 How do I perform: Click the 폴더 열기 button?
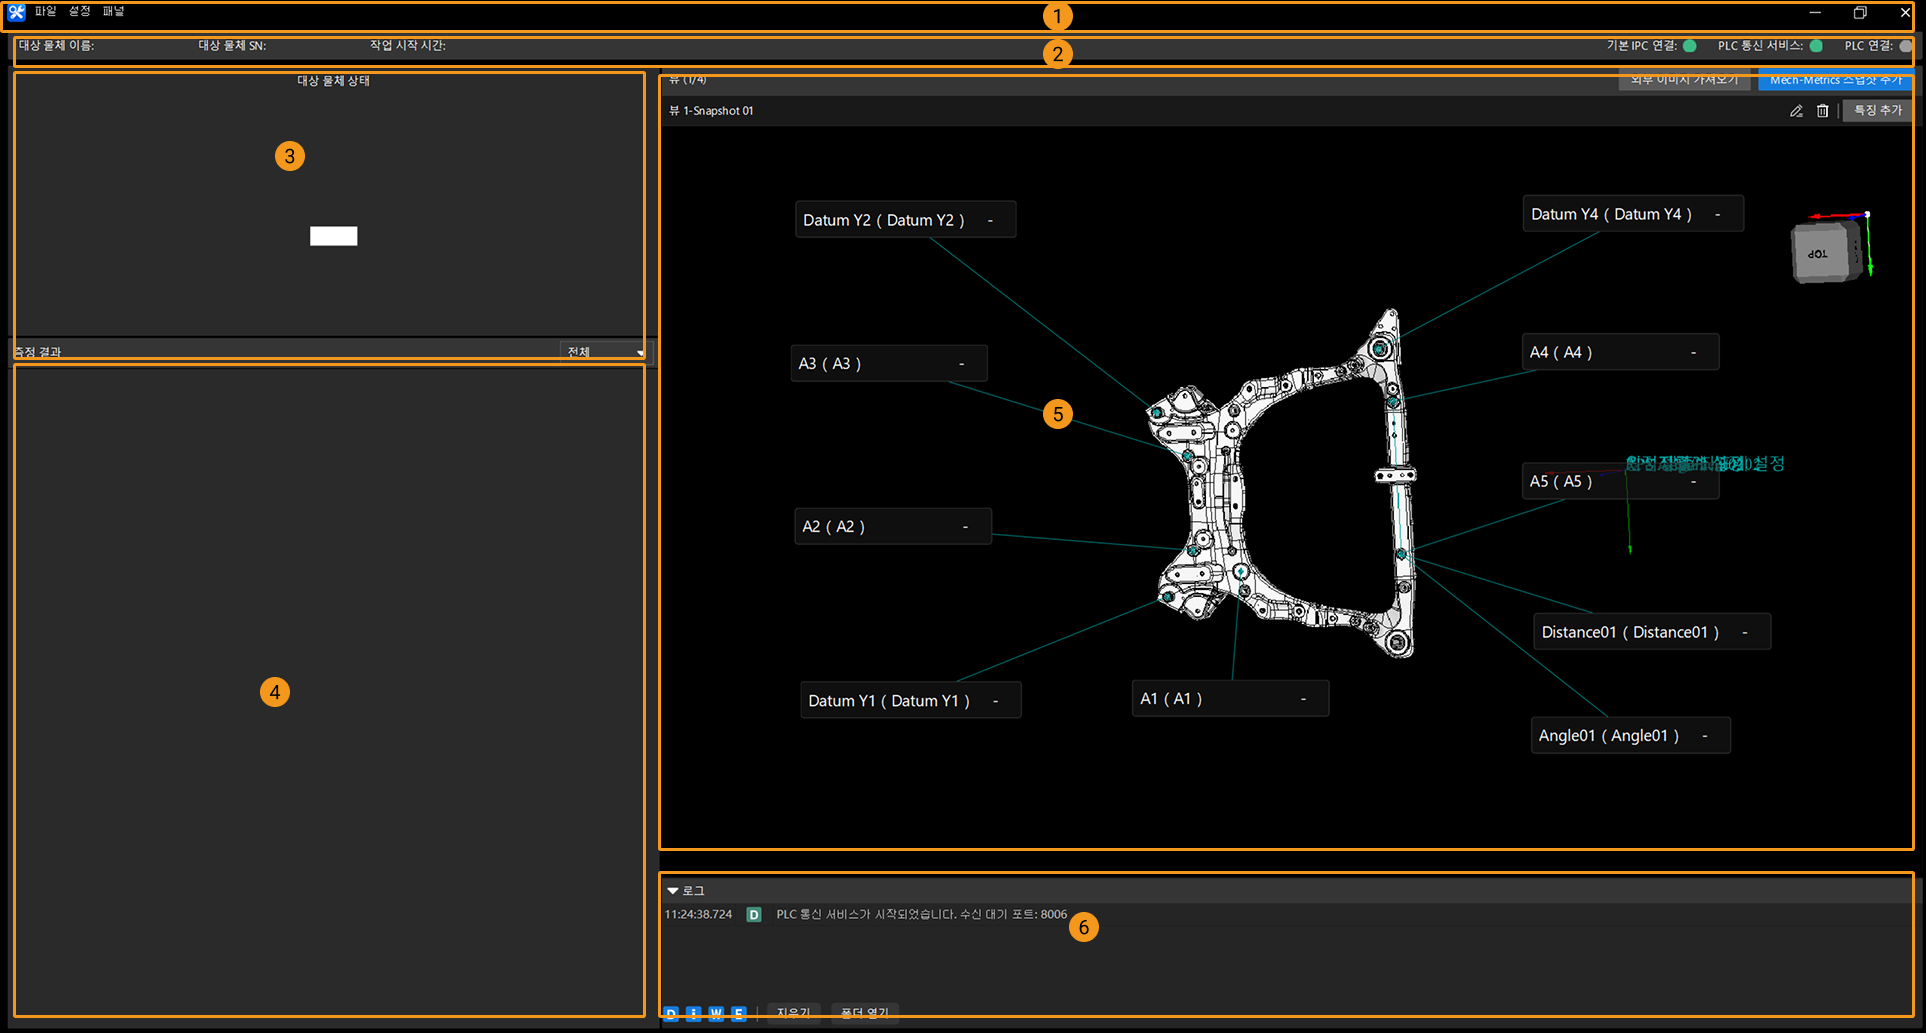pos(865,1014)
